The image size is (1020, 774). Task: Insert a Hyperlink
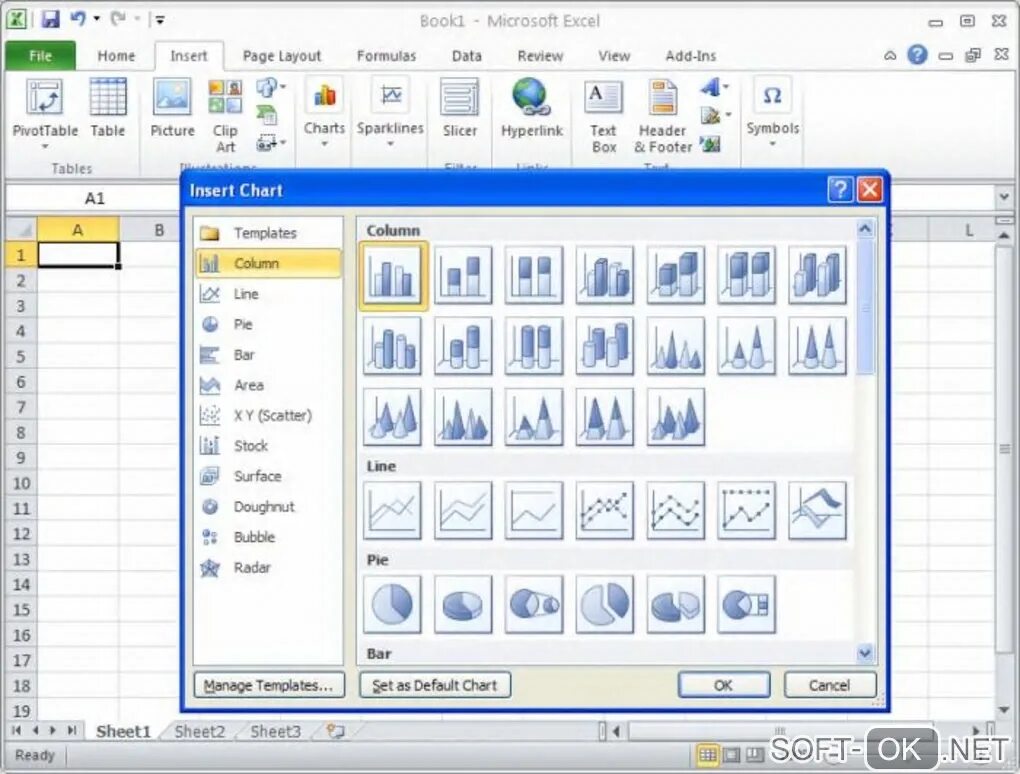pyautogui.click(x=531, y=108)
